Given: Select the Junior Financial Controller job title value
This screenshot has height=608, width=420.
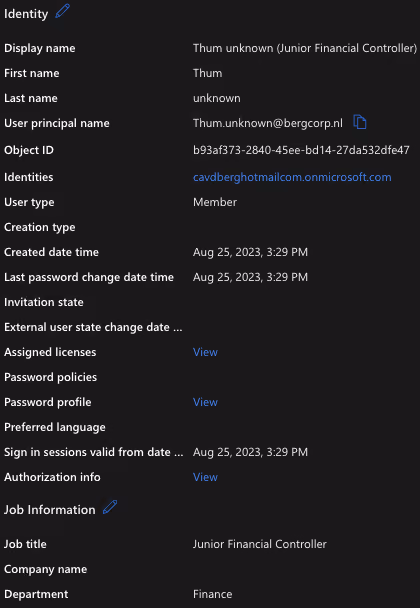Looking at the screenshot, I should (260, 544).
